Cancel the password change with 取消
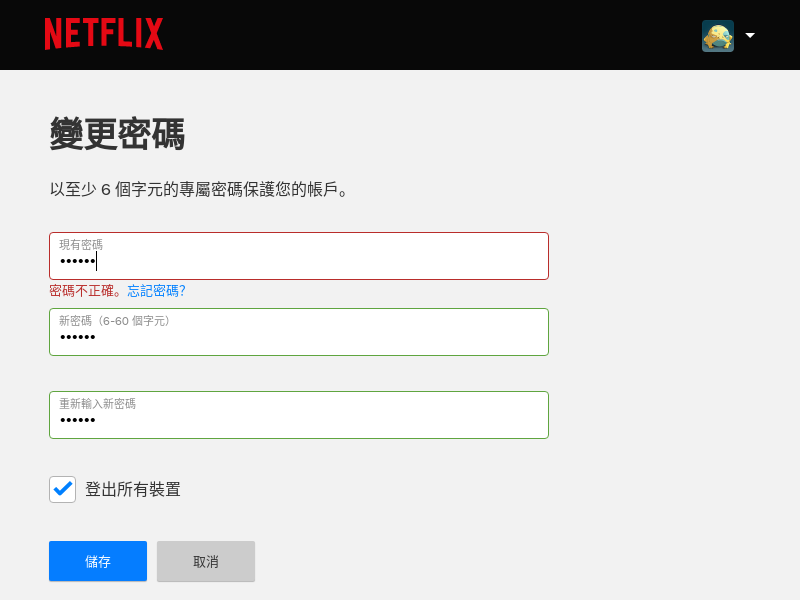This screenshot has width=800, height=600. click(206, 561)
